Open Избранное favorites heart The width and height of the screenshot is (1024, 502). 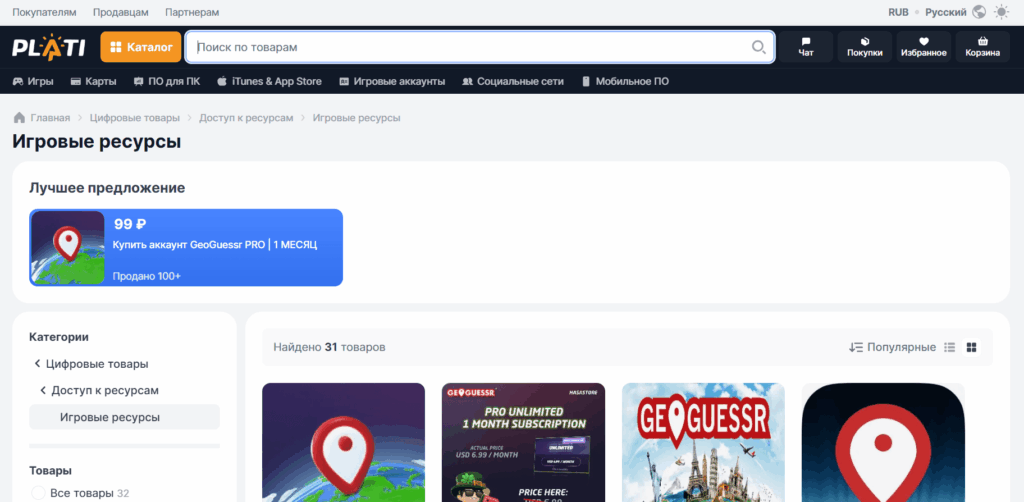pos(923,47)
